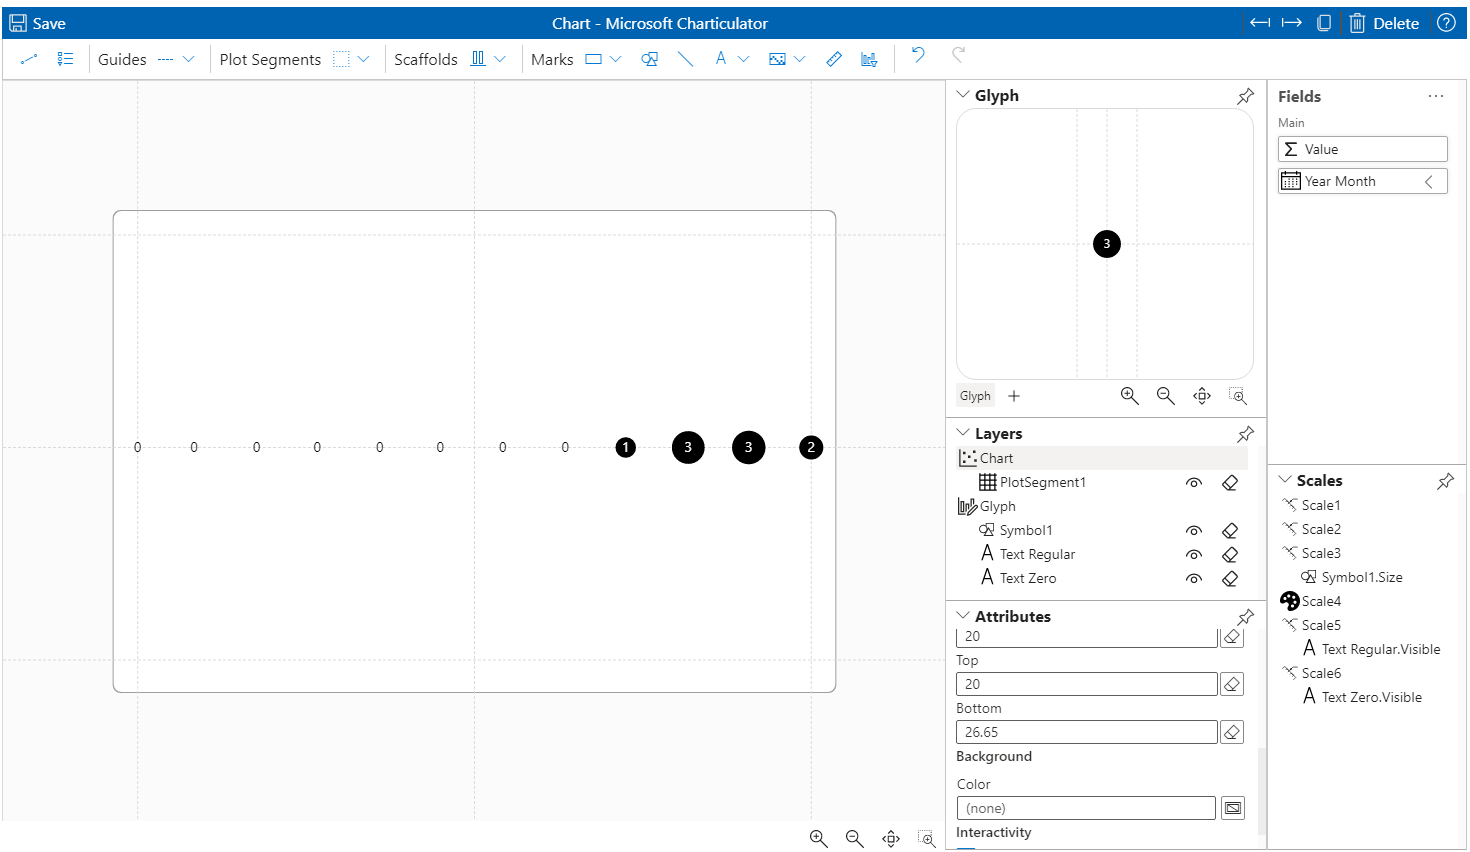This screenshot has width=1470, height=852.
Task: Click the Background Color input showing (none)
Action: (1086, 808)
